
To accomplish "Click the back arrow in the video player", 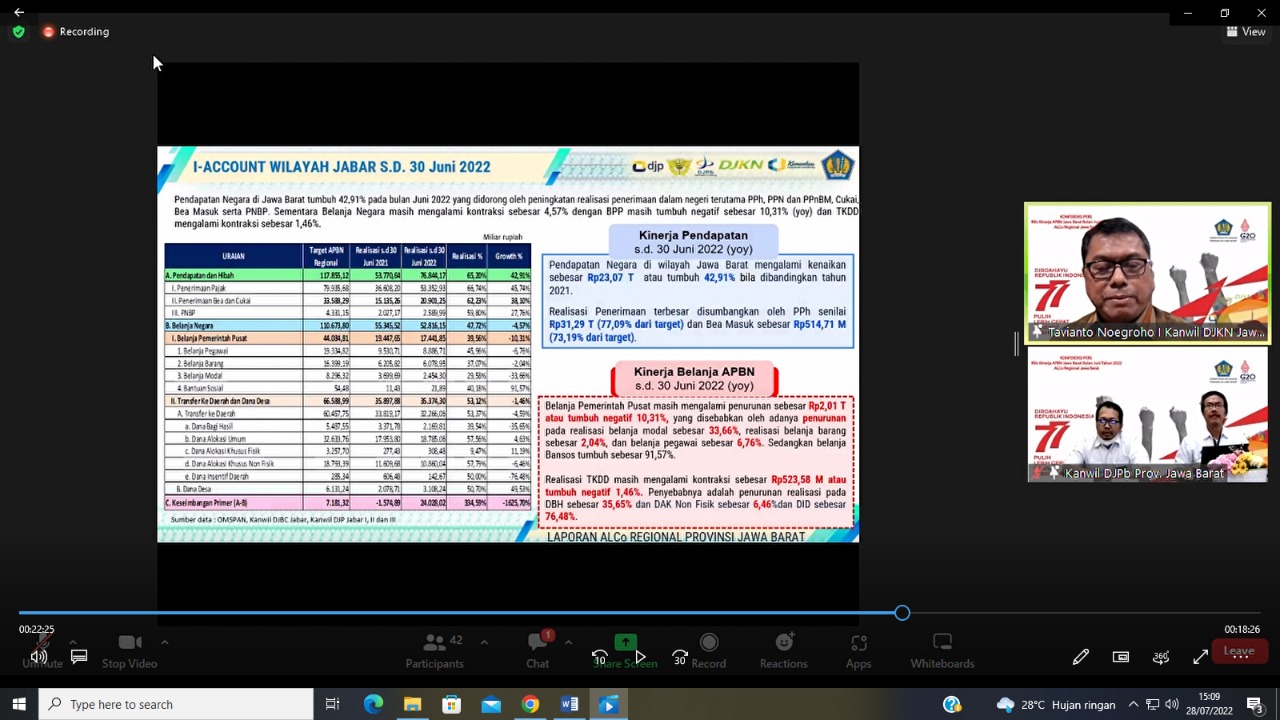I will point(19,12).
